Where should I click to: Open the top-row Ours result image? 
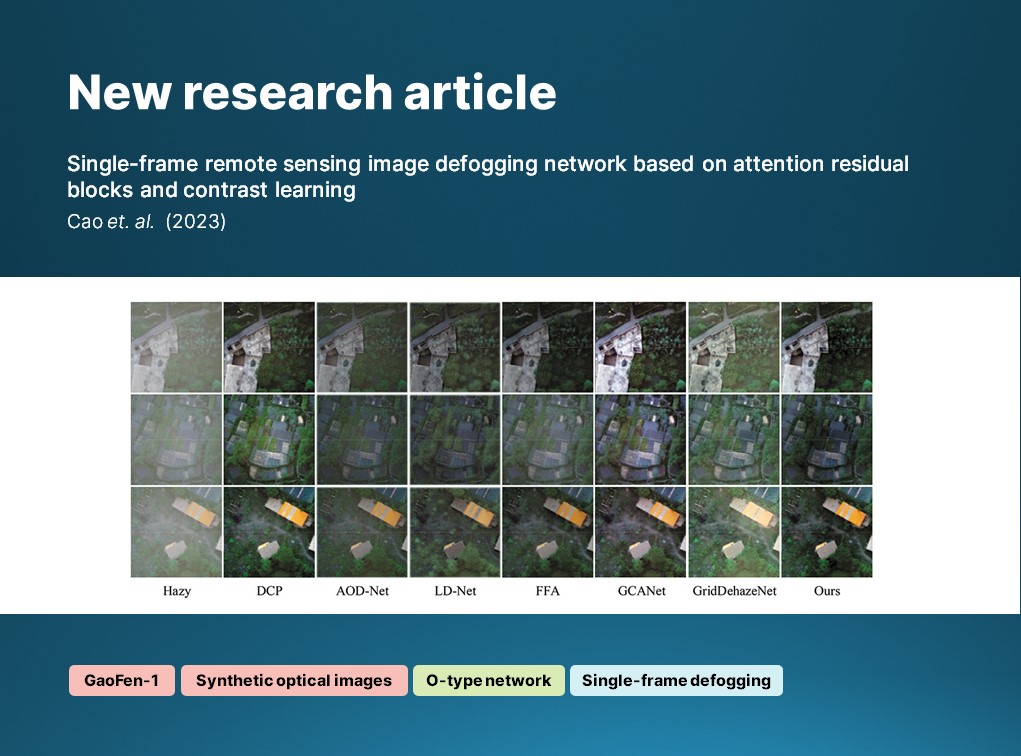827,347
